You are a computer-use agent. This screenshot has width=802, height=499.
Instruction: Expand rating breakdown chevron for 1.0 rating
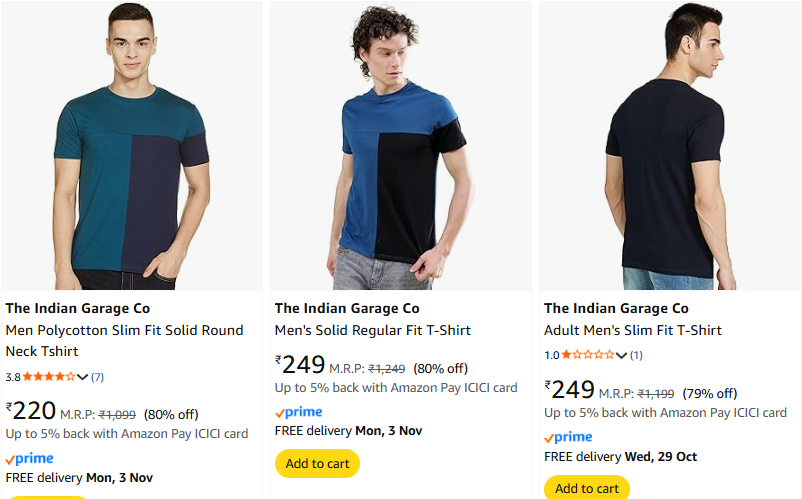pos(622,355)
